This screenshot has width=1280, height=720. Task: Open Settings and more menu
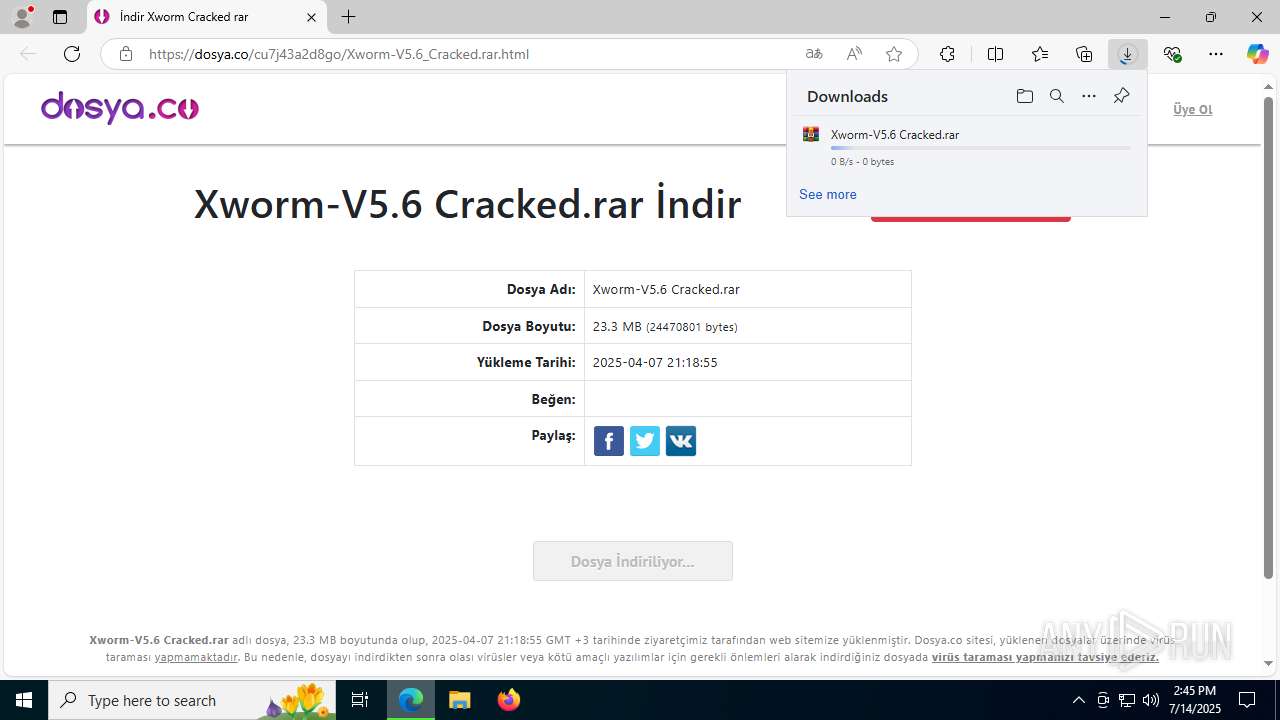pos(1216,54)
